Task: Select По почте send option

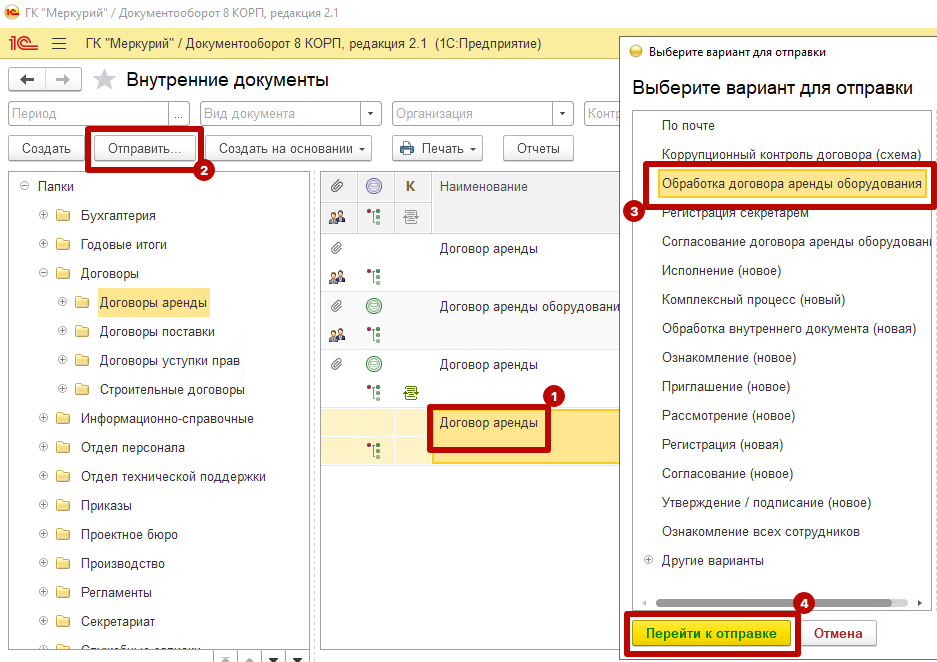Action: pyautogui.click(x=688, y=125)
